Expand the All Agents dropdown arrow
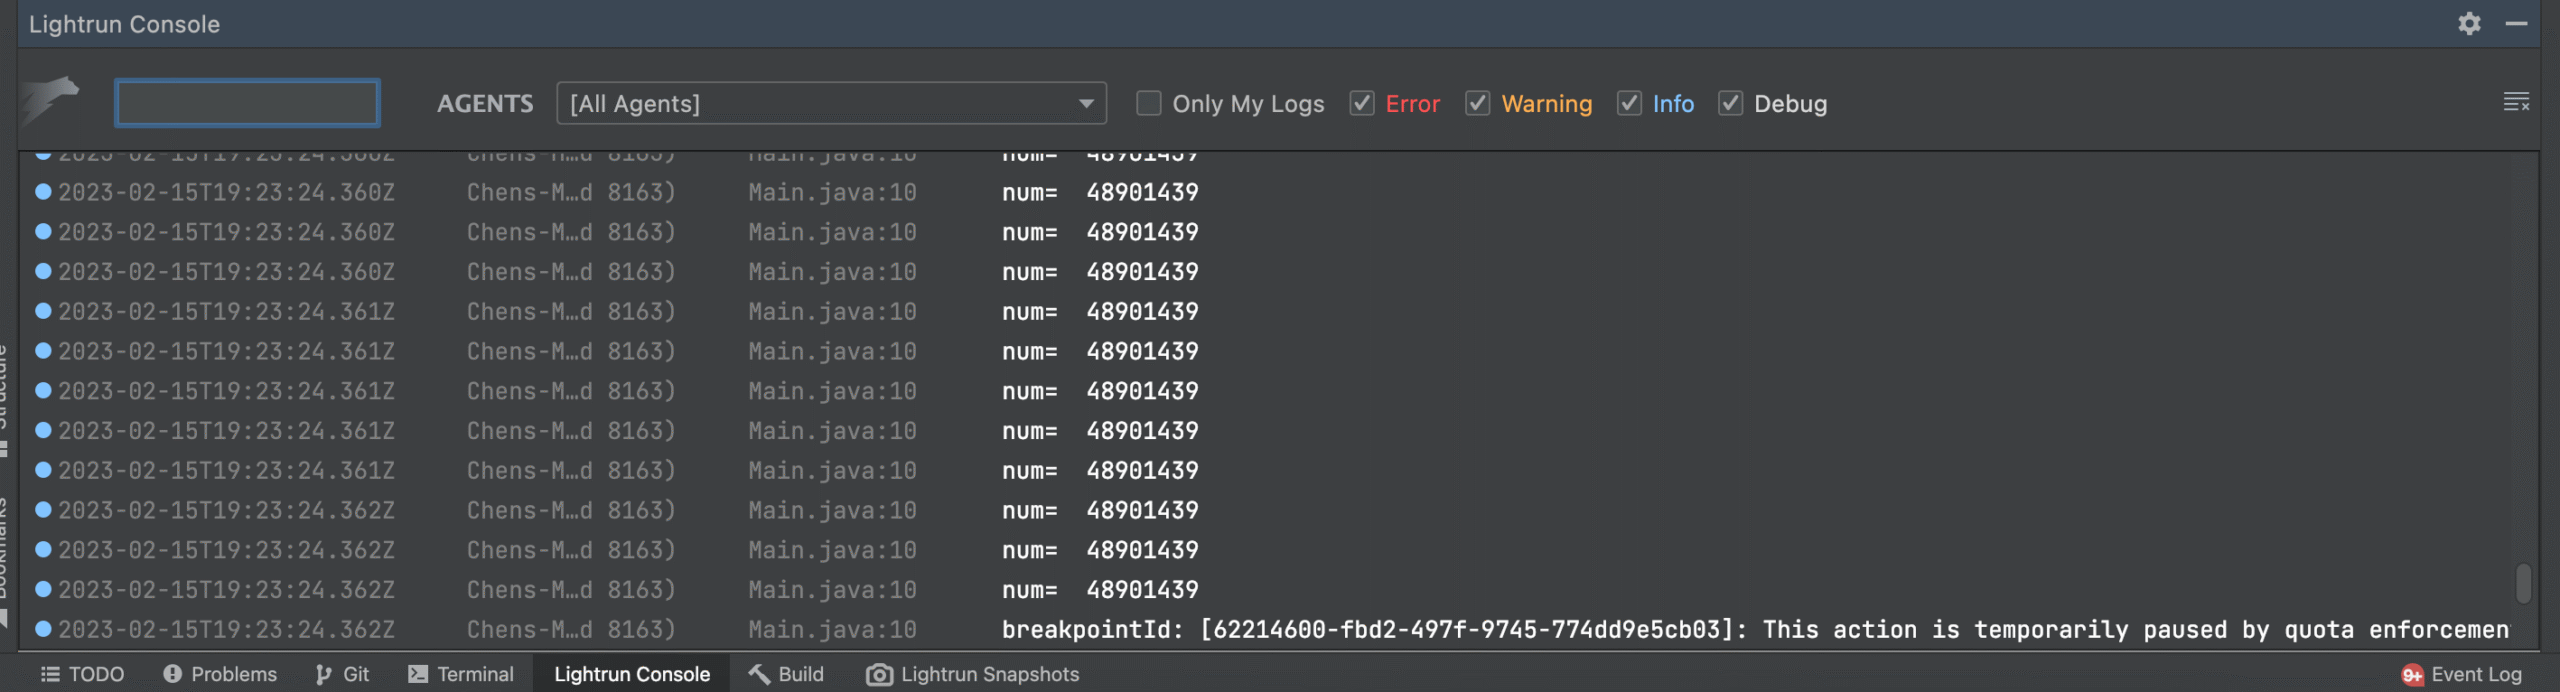2560x692 pixels. (1086, 104)
